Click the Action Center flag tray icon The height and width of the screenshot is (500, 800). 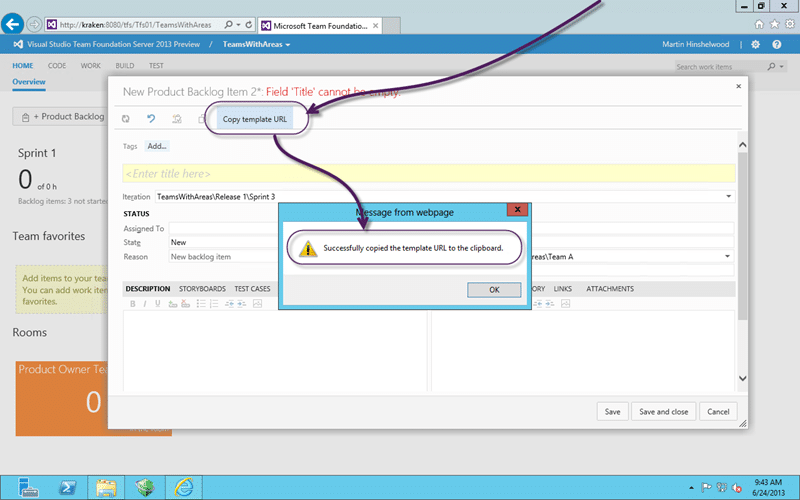click(706, 488)
